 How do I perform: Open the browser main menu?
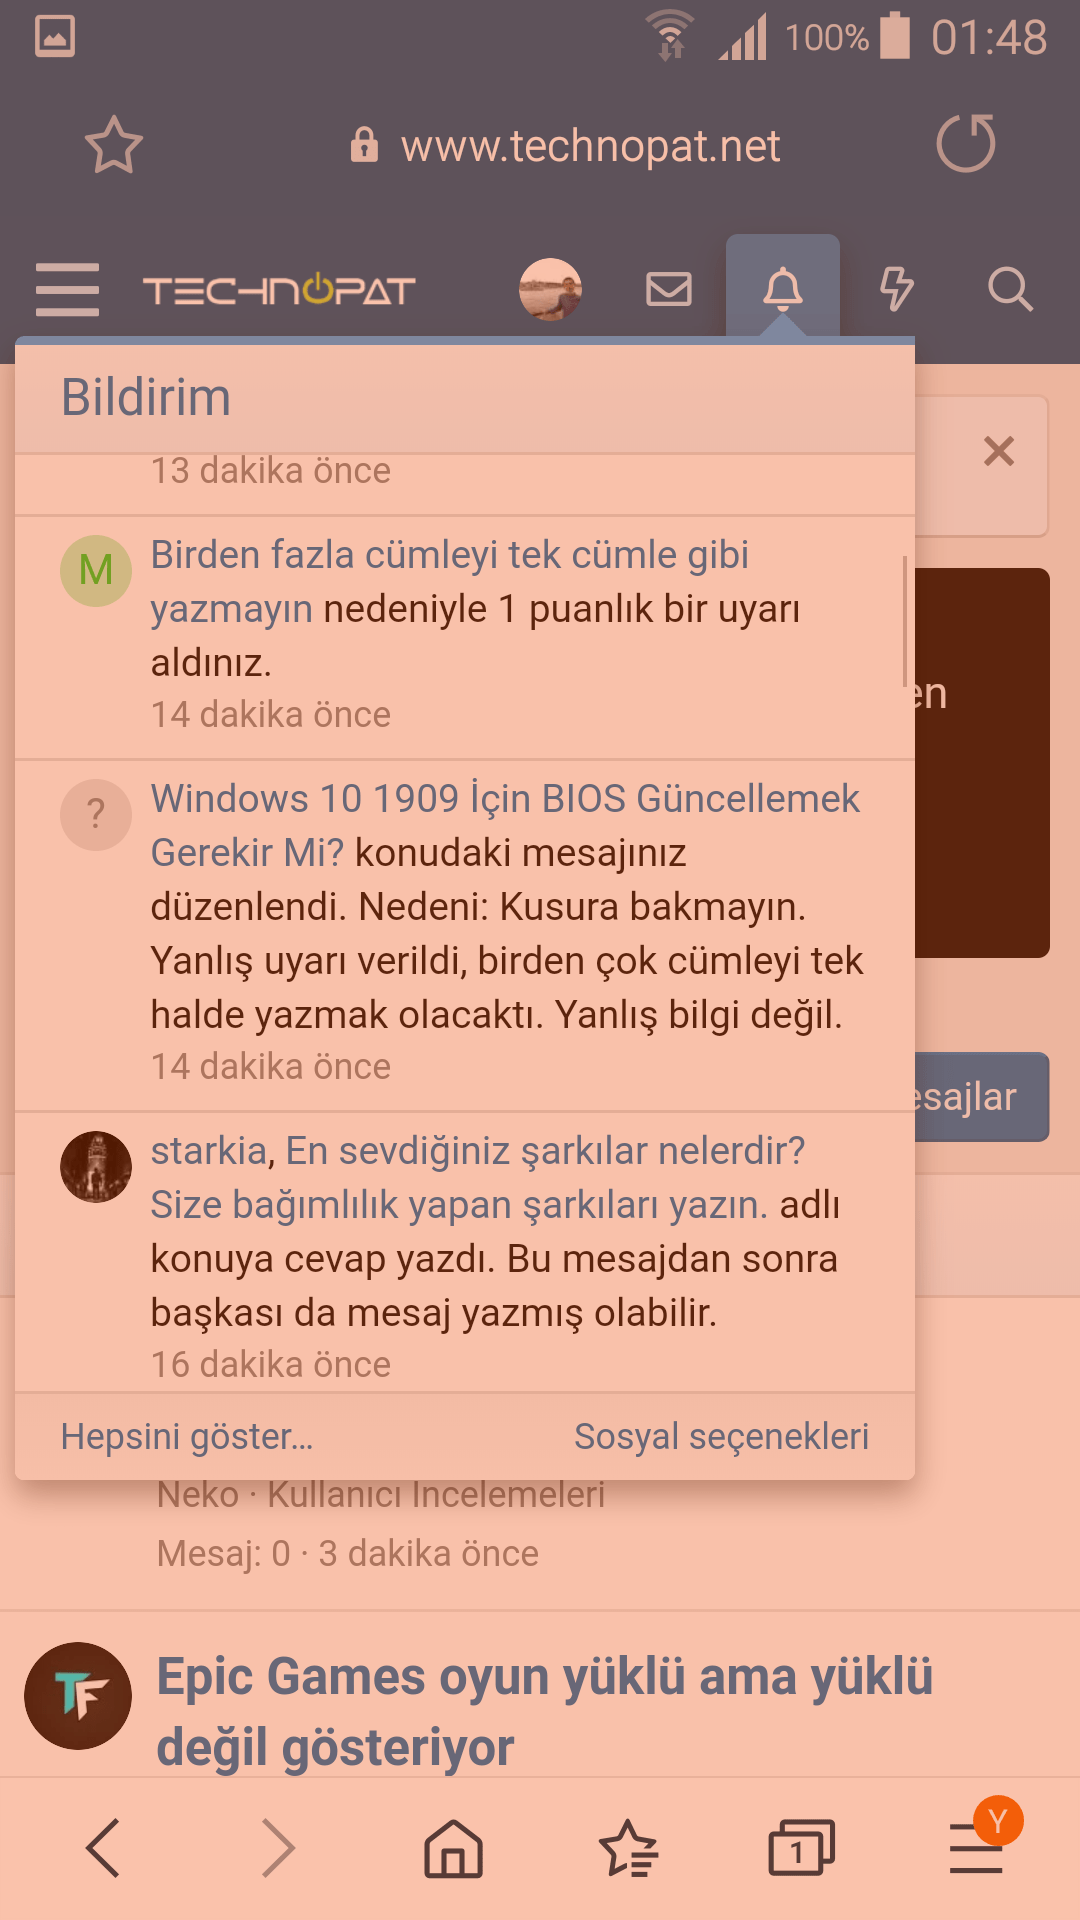pos(976,1848)
